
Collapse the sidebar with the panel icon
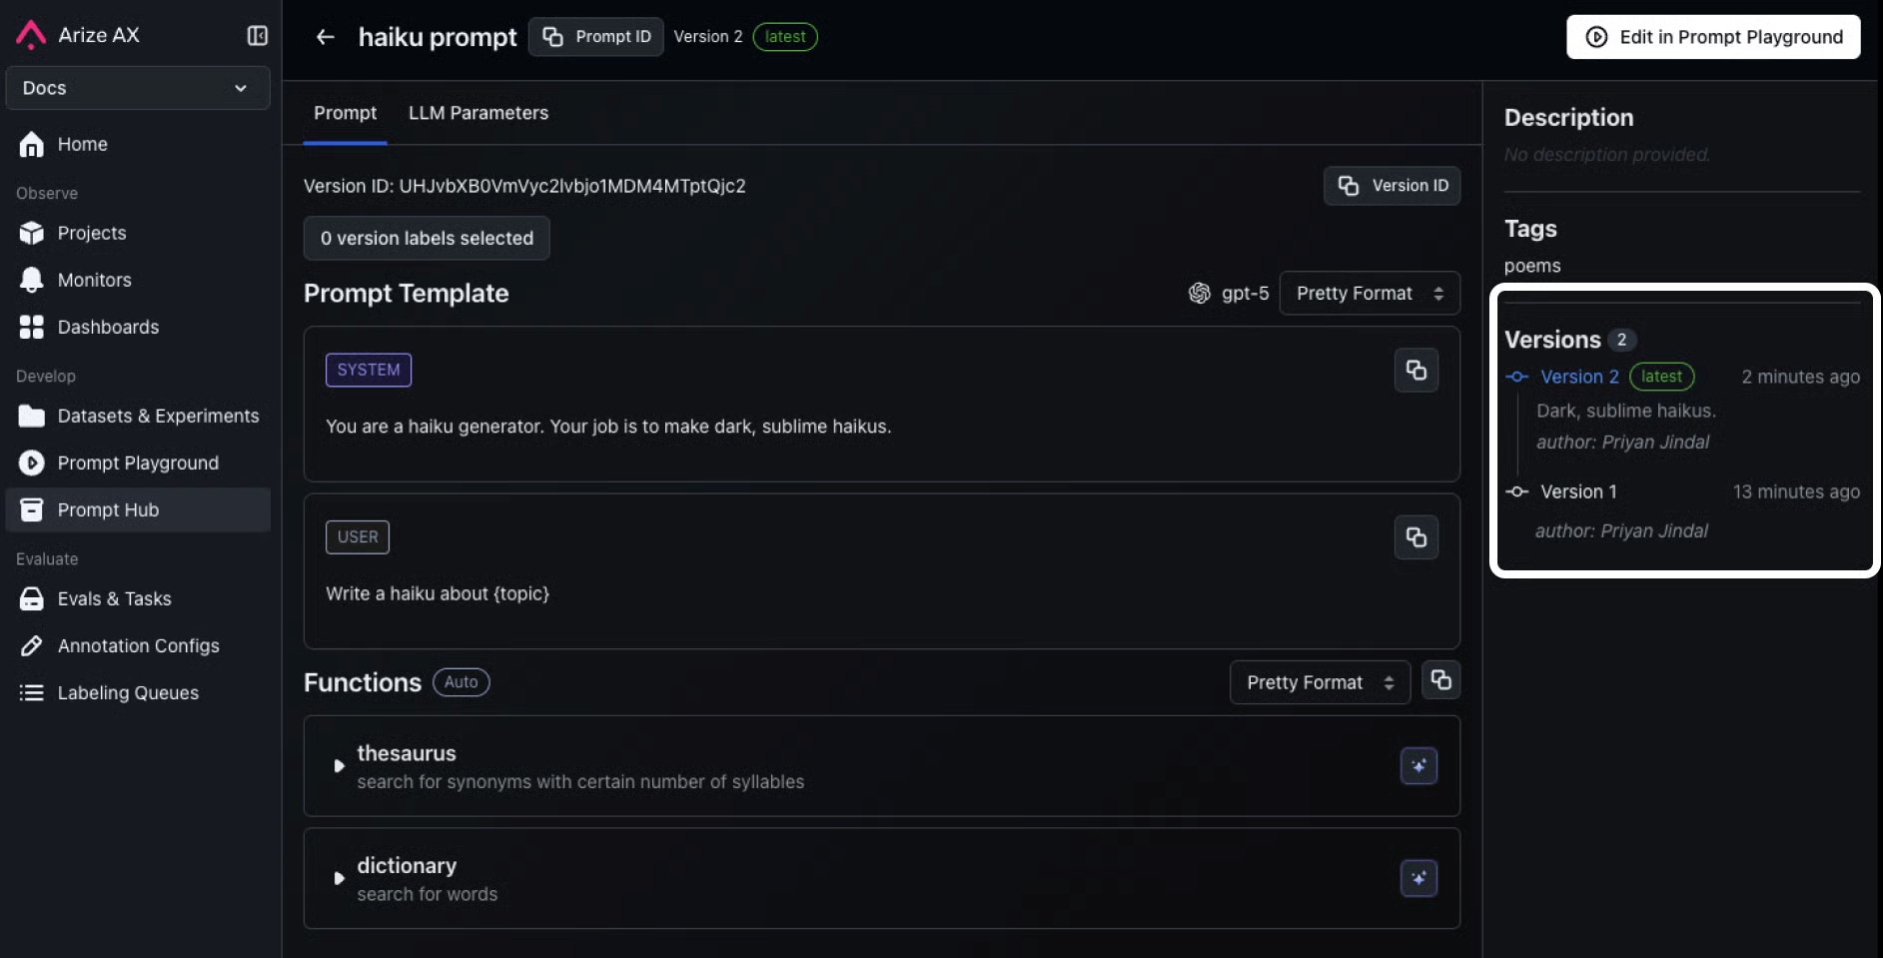coord(257,36)
